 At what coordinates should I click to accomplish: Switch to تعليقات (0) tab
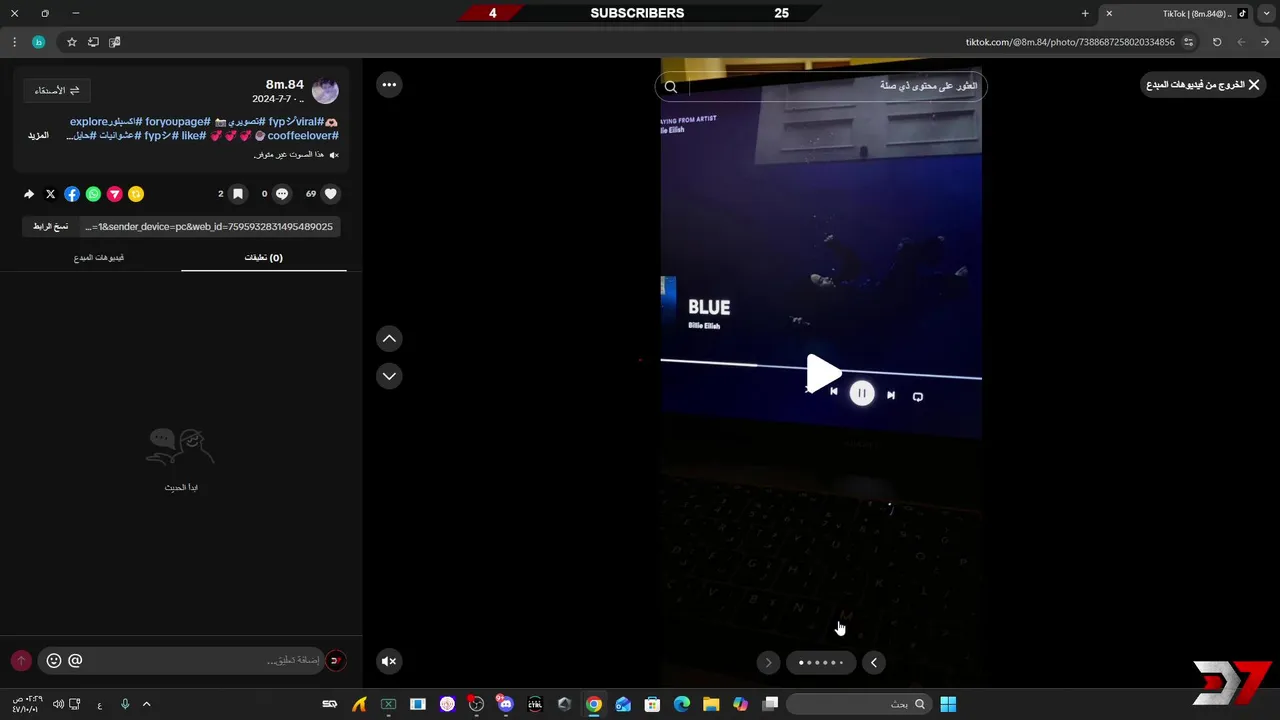(x=264, y=258)
